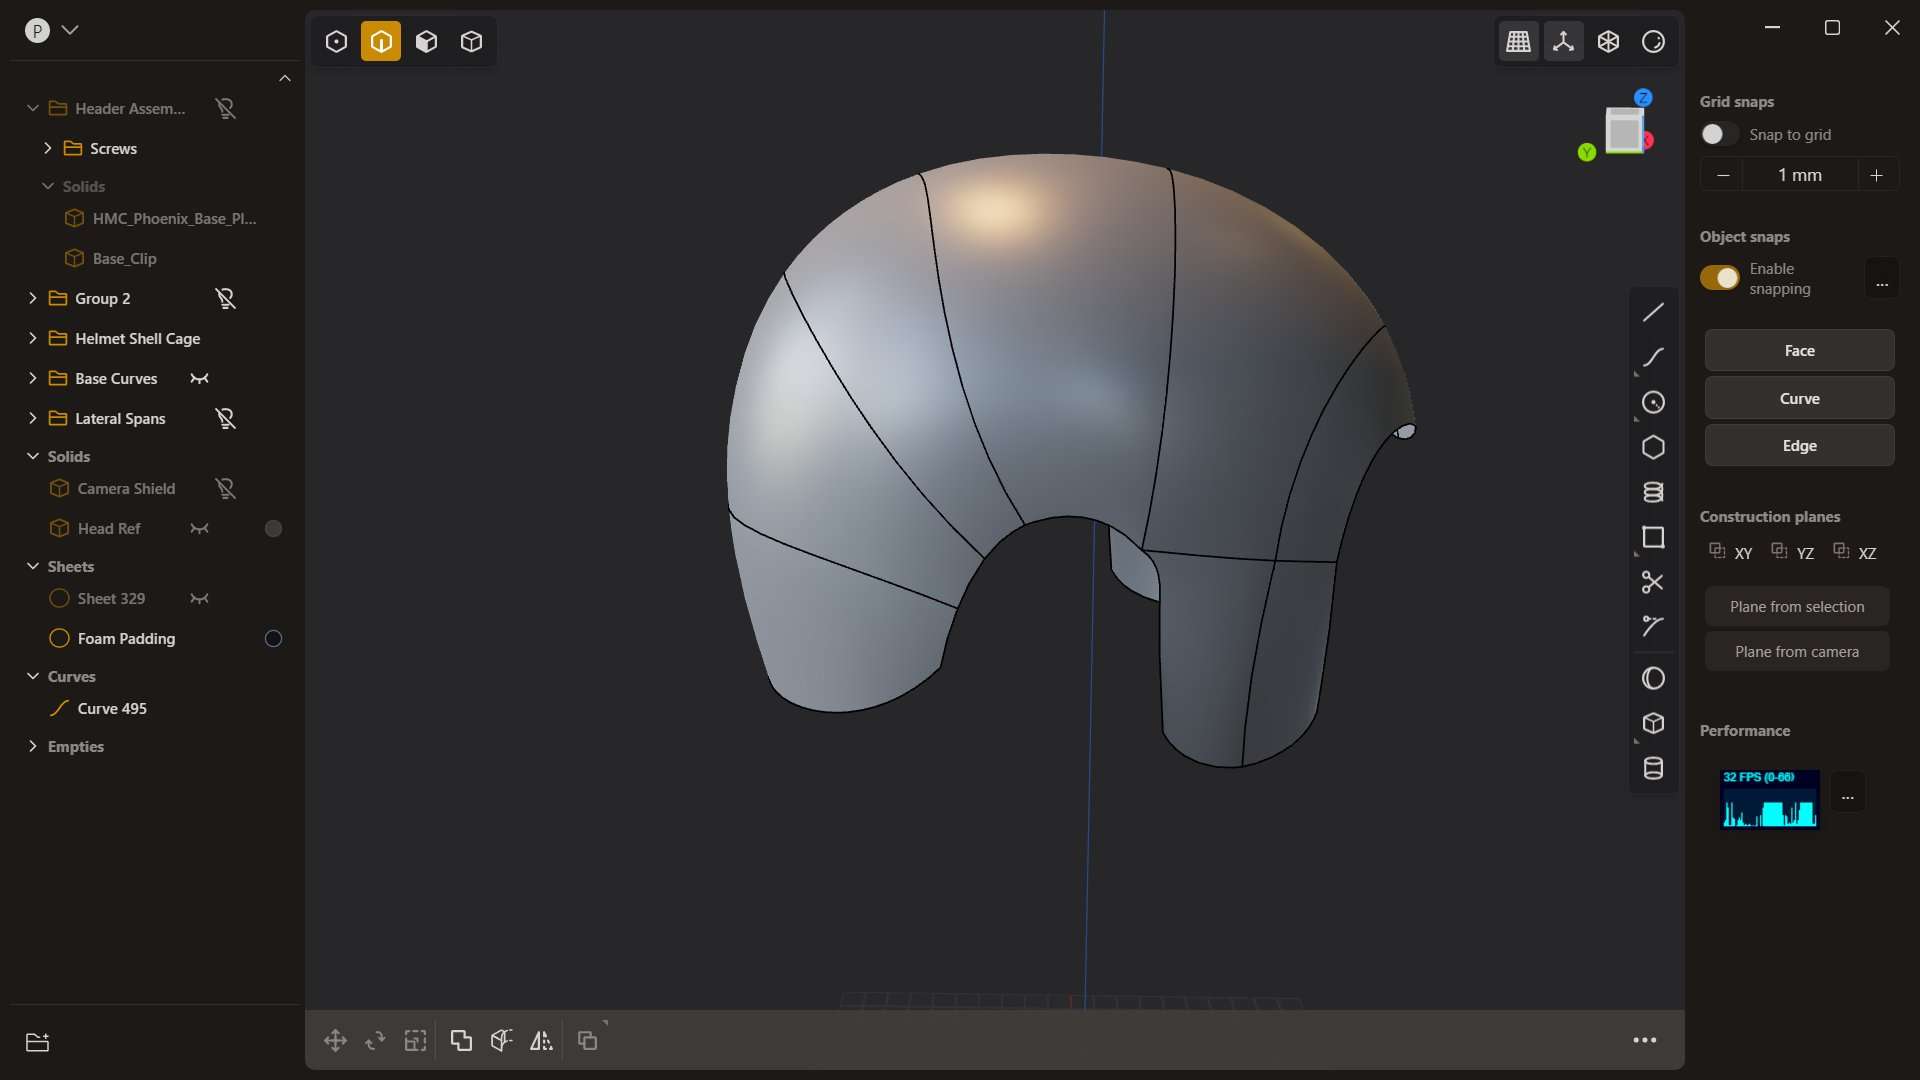Click the outlined-cube solid selection mode
This screenshot has width=1920, height=1080.
click(x=471, y=41)
